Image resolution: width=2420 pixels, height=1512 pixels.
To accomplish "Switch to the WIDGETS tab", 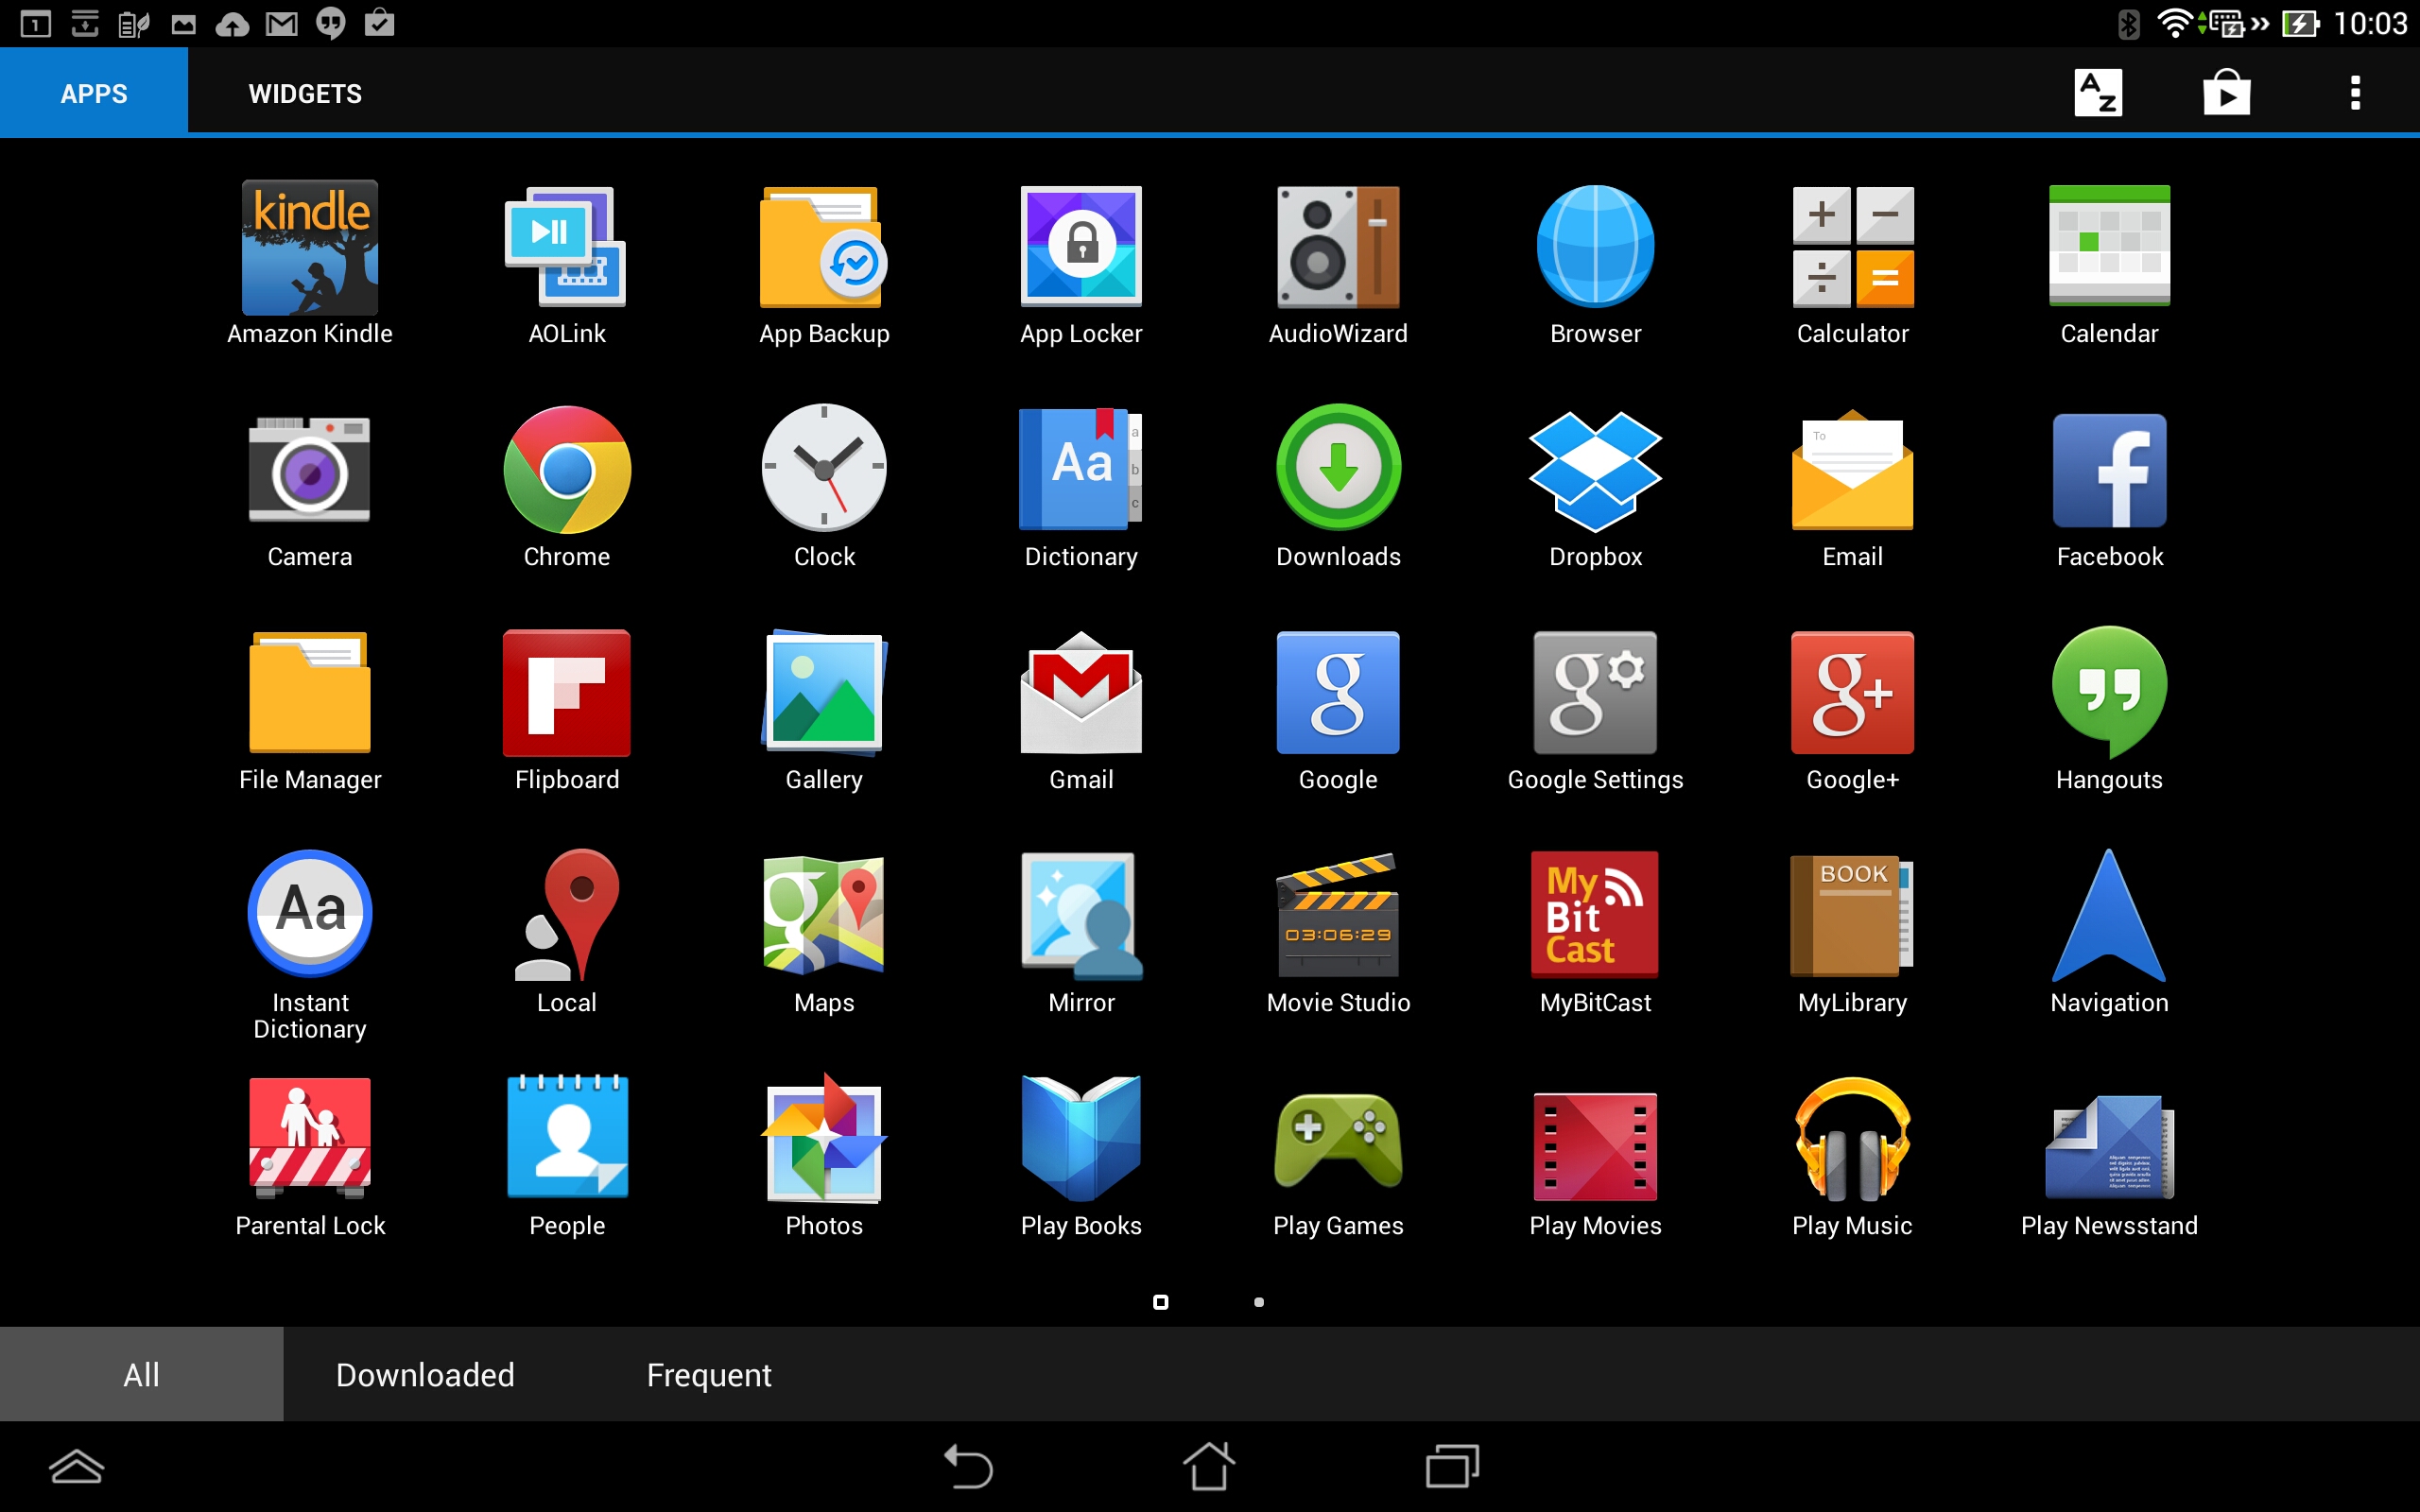I will coord(305,93).
